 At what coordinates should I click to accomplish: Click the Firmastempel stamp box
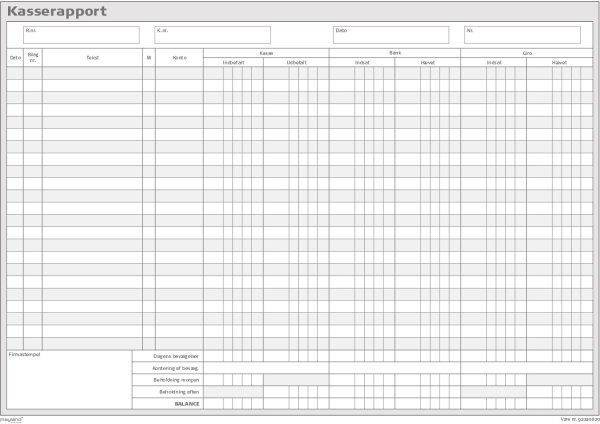coord(69,380)
